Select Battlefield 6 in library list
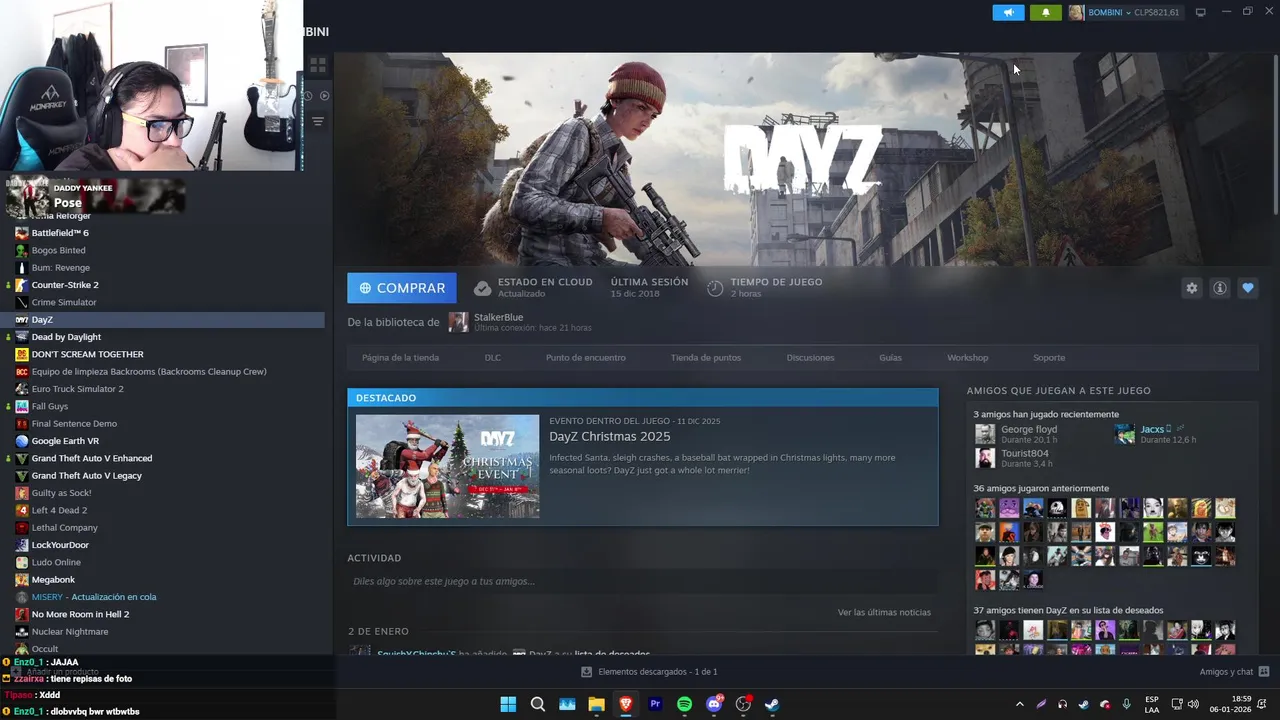1280x720 pixels. click(x=60, y=233)
